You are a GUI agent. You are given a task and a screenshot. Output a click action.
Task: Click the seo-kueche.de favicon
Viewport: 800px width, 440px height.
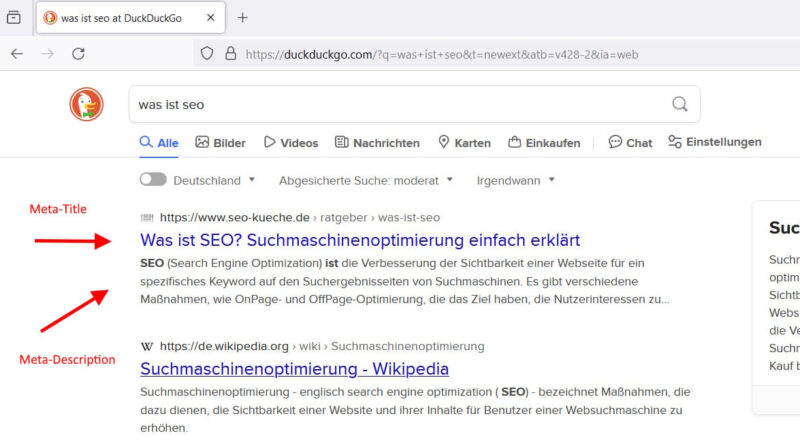tap(147, 218)
